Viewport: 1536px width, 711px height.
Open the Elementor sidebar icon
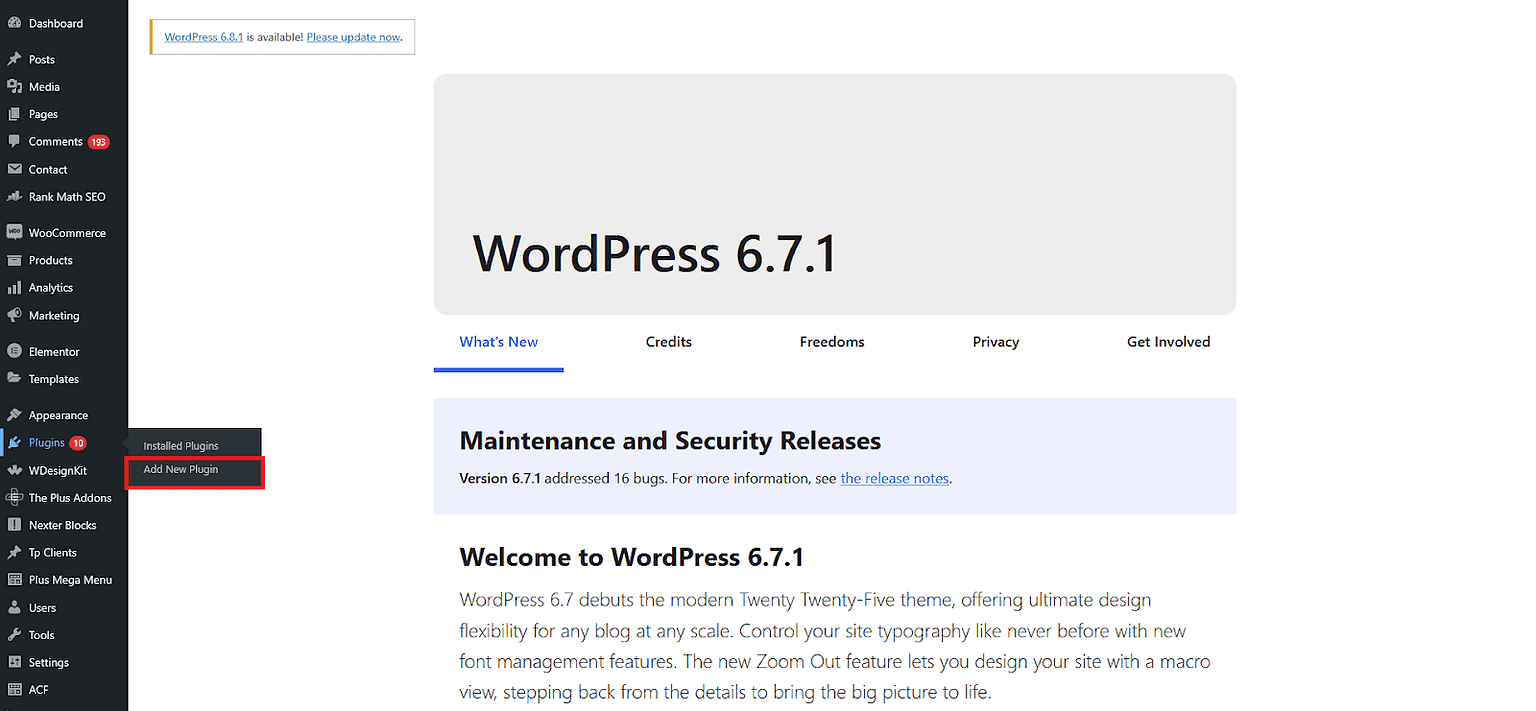(14, 351)
